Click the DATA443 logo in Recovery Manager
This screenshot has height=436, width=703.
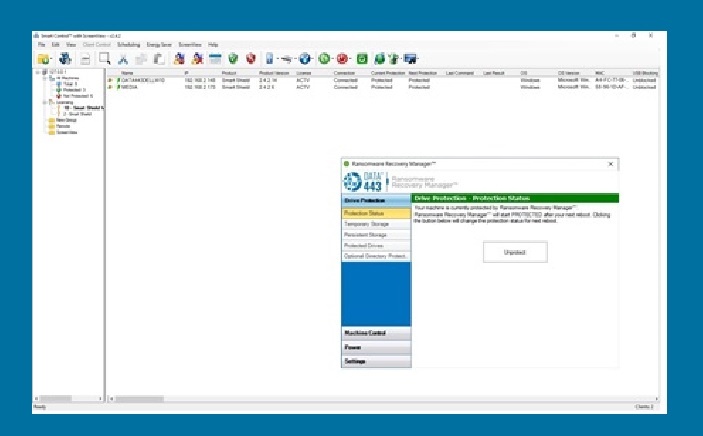tap(363, 182)
